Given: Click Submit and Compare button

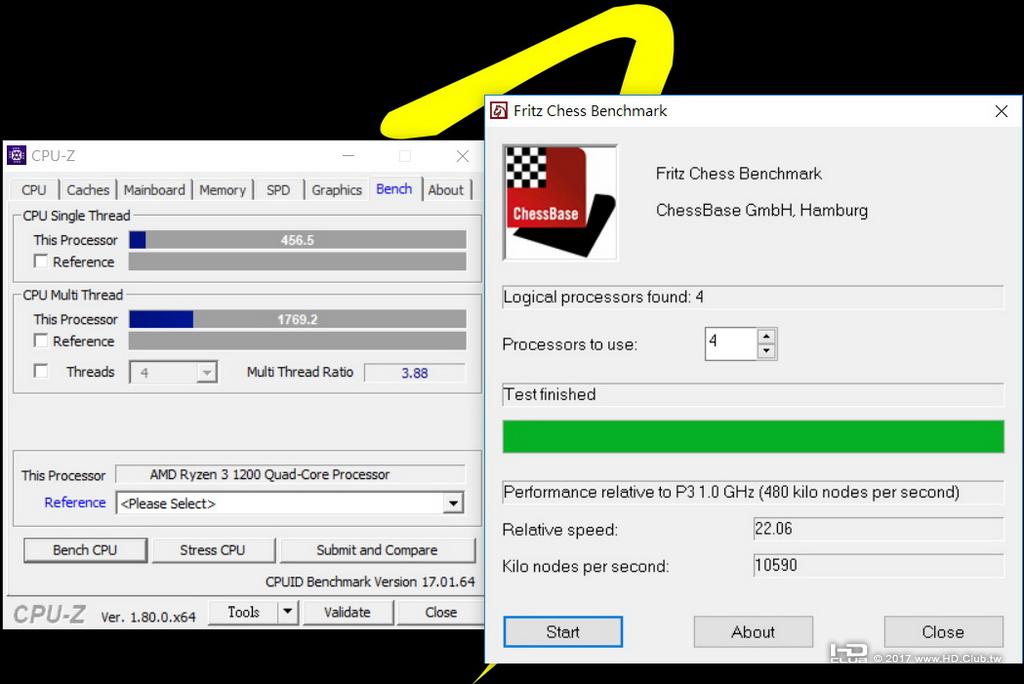Looking at the screenshot, I should coord(377,550).
